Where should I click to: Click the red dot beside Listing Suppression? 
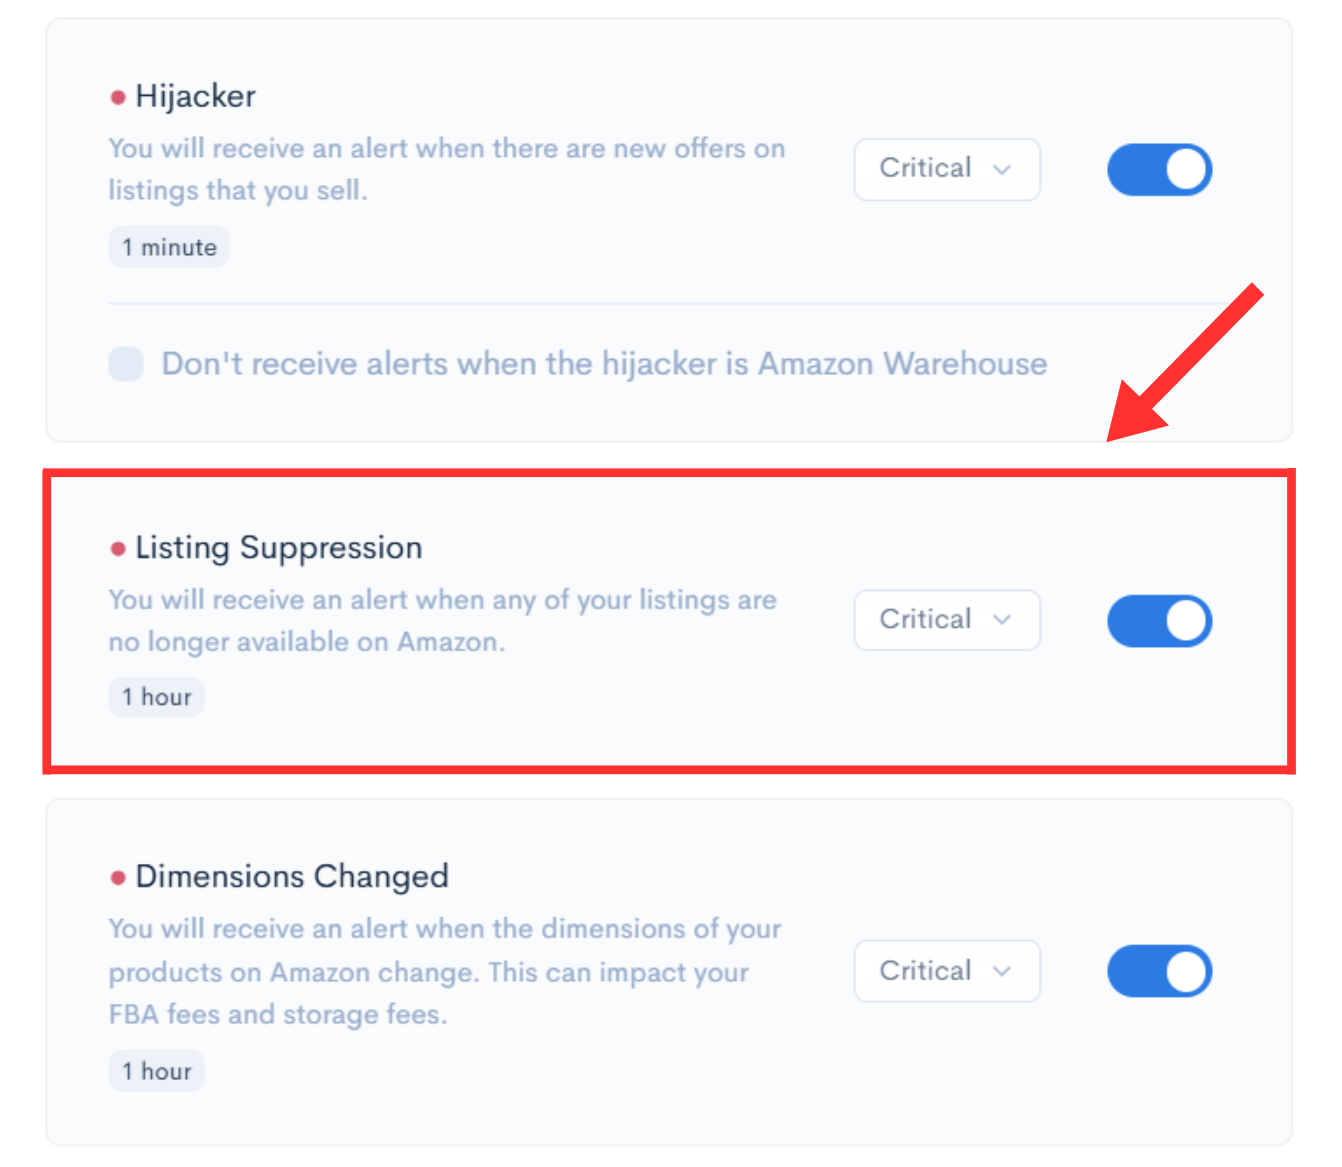tap(118, 548)
